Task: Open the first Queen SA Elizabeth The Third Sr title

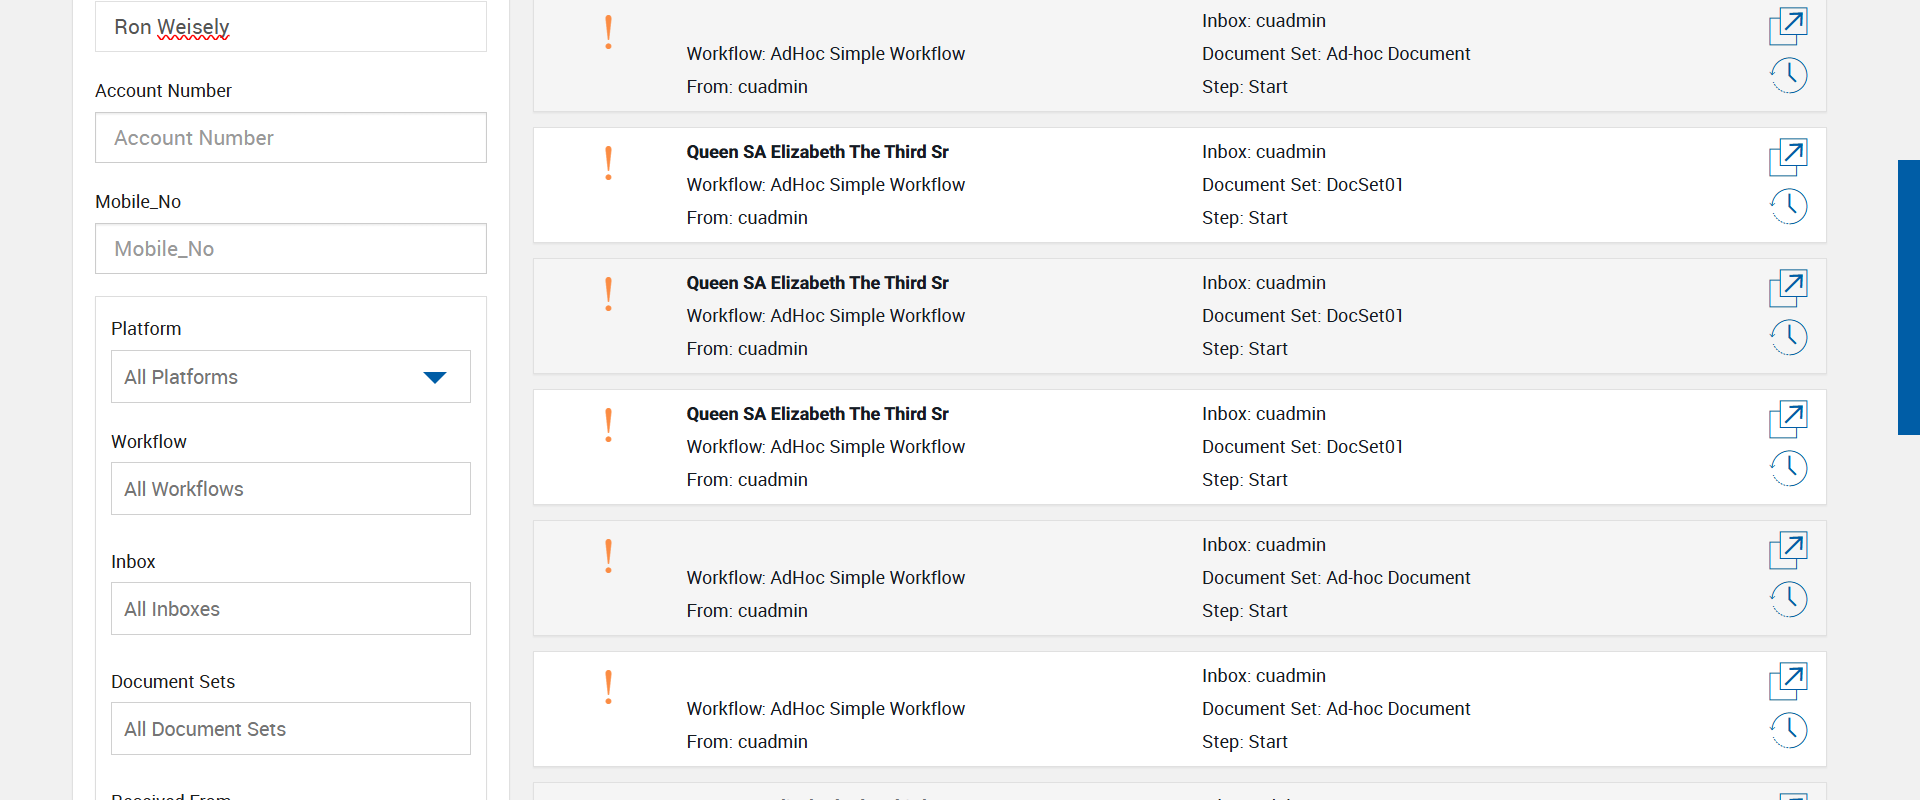Action: (x=817, y=152)
